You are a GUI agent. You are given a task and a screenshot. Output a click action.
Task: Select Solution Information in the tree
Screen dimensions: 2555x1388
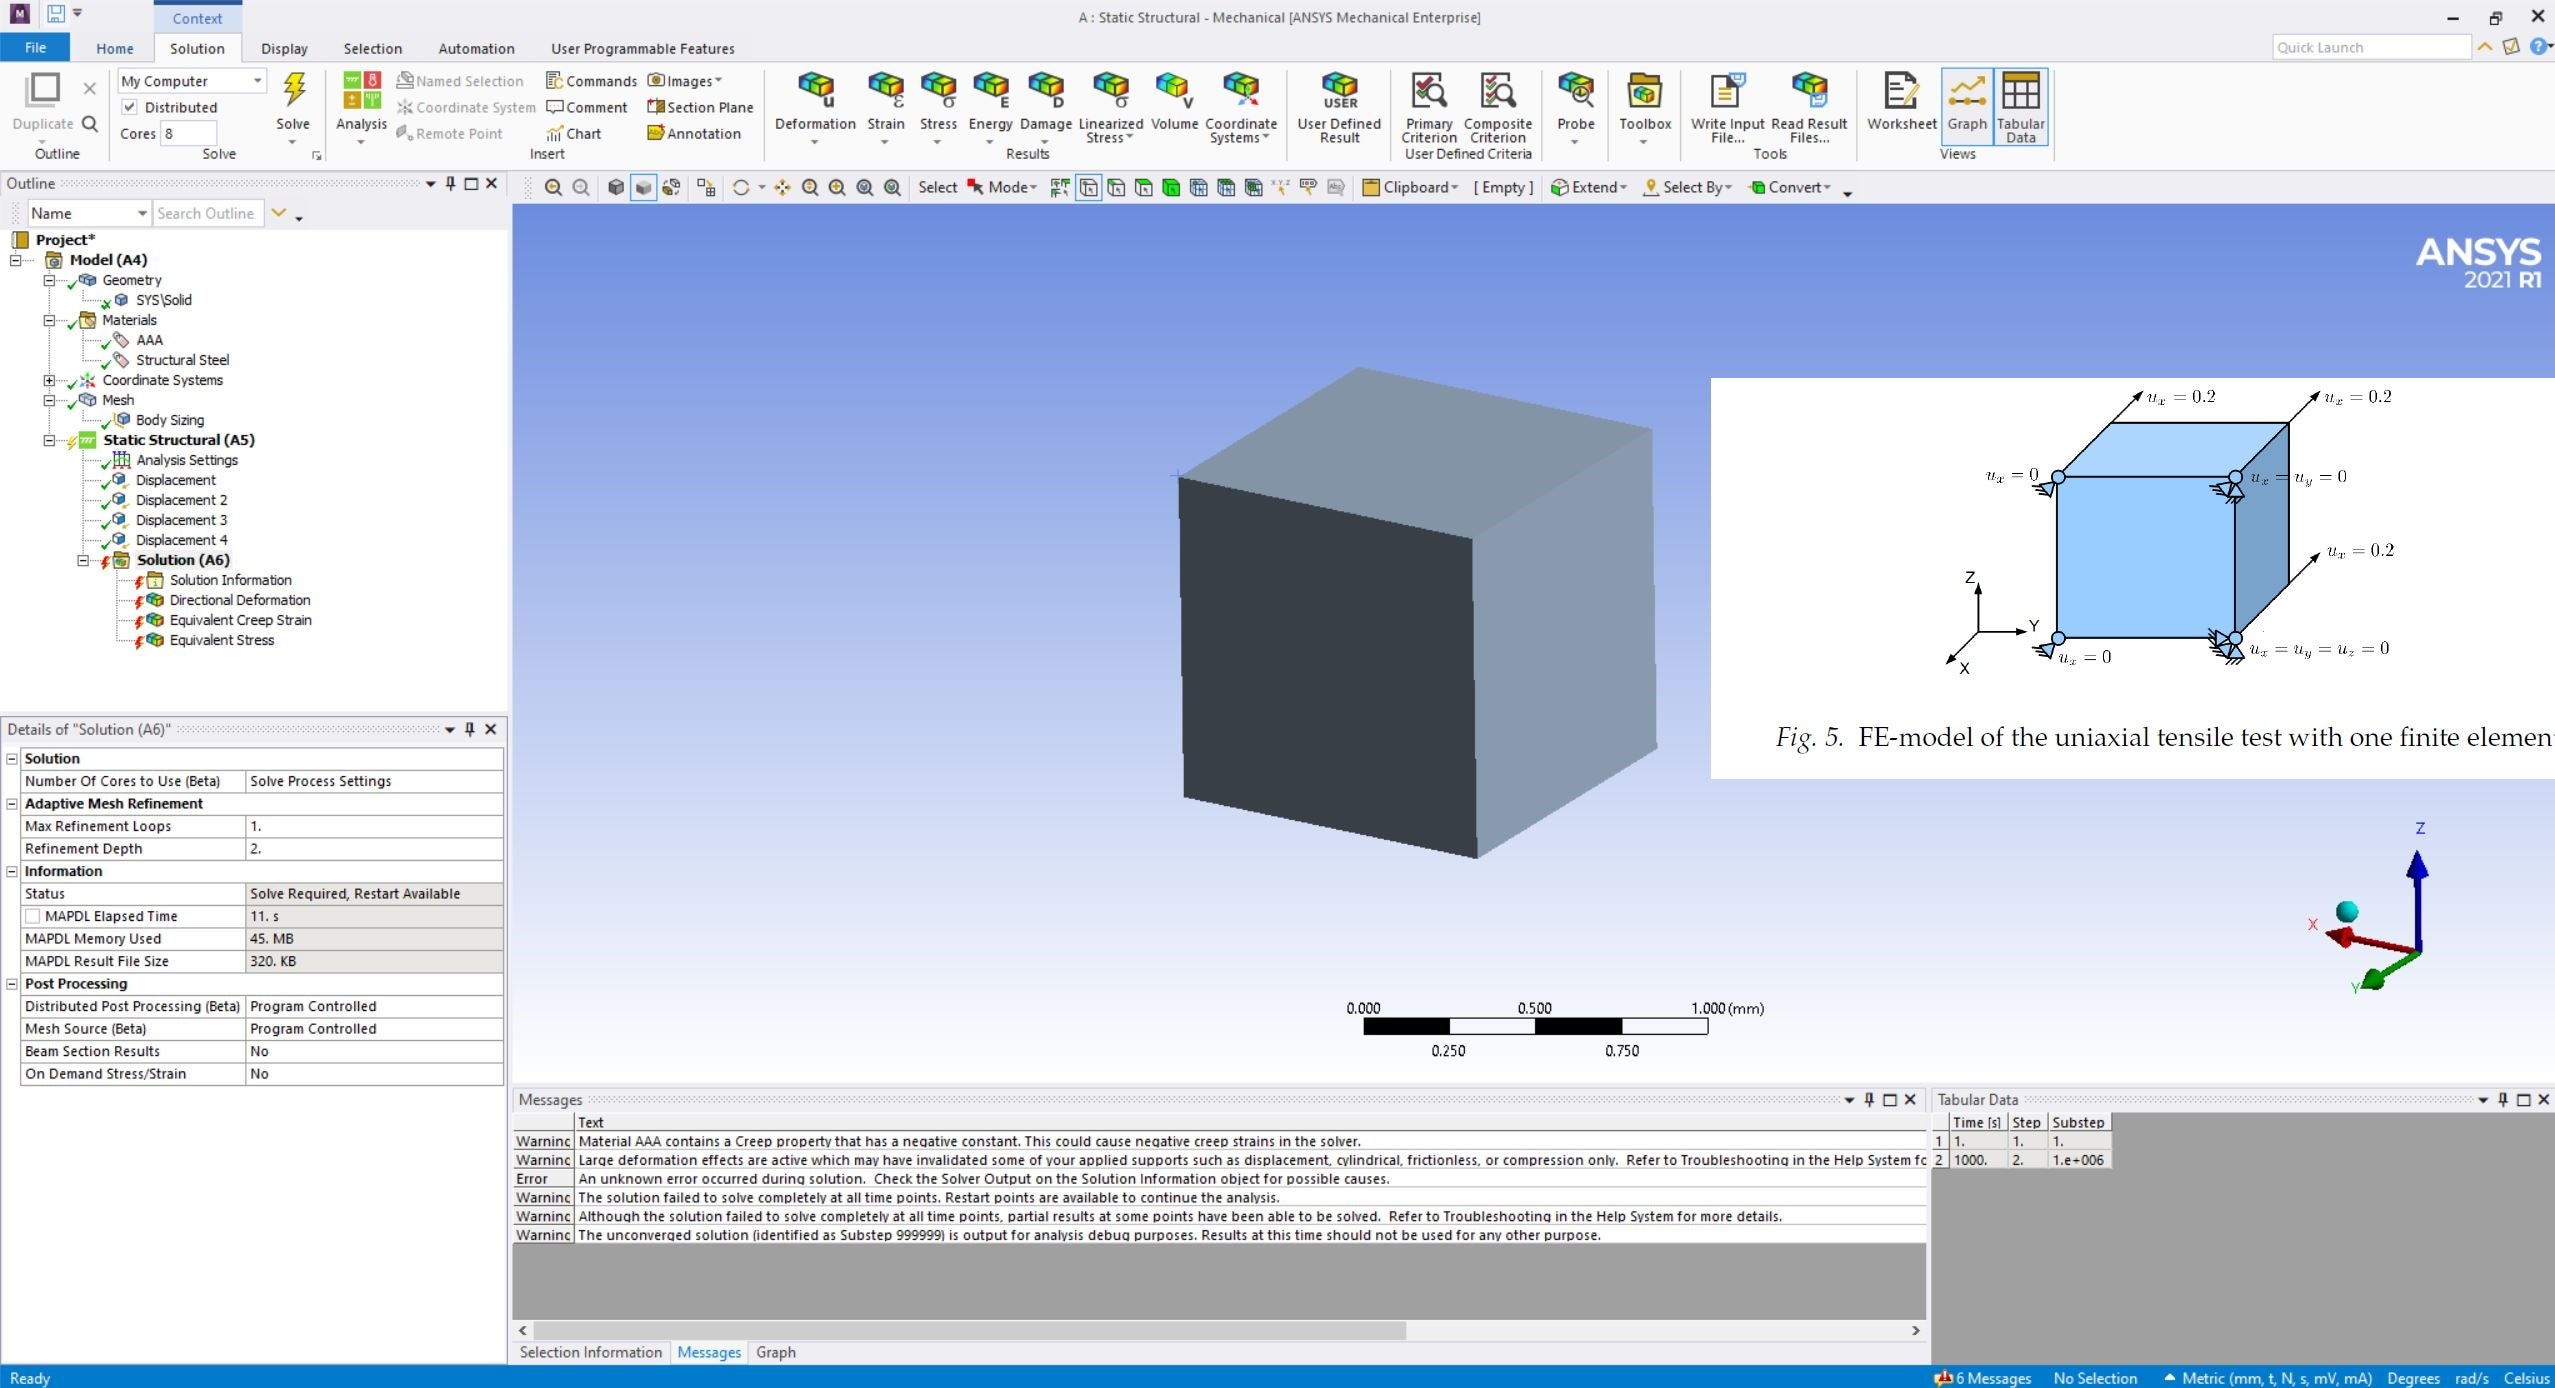(230, 580)
